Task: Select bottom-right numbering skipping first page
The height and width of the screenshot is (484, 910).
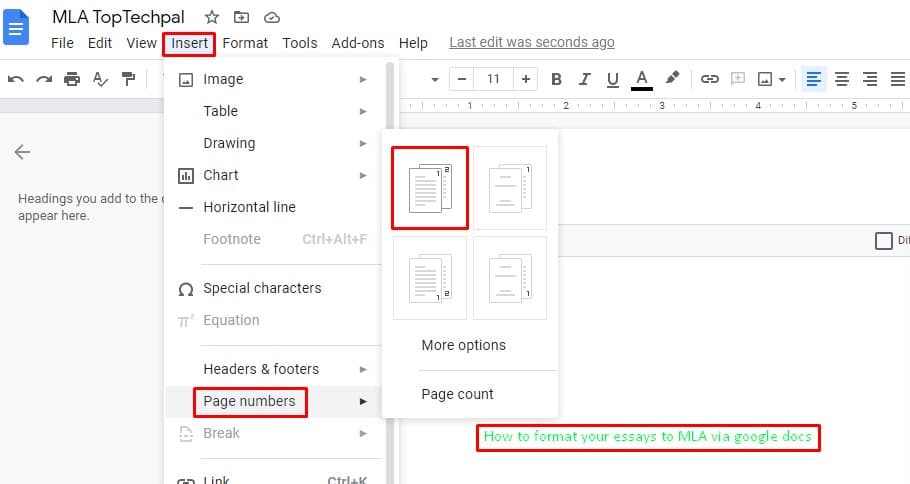Action: click(x=510, y=278)
